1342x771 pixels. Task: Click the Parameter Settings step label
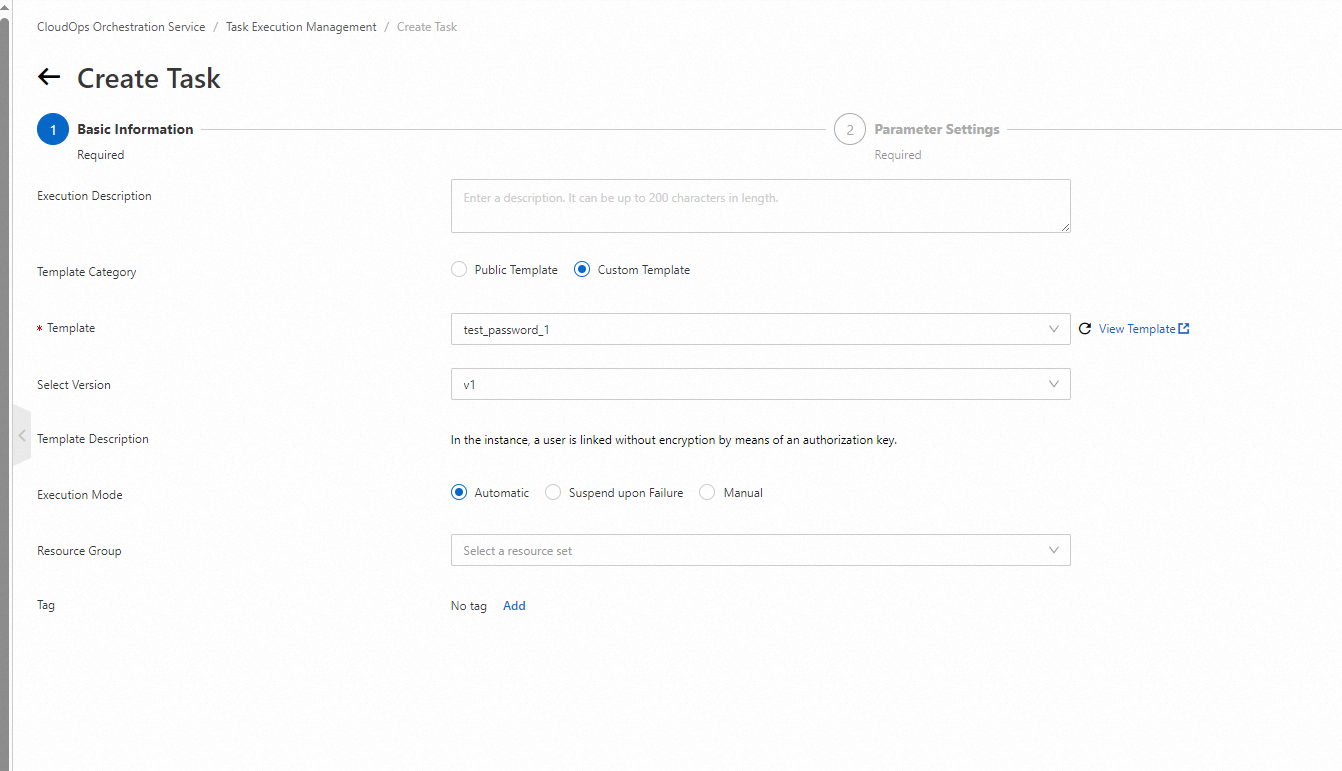pyautogui.click(x=937, y=129)
